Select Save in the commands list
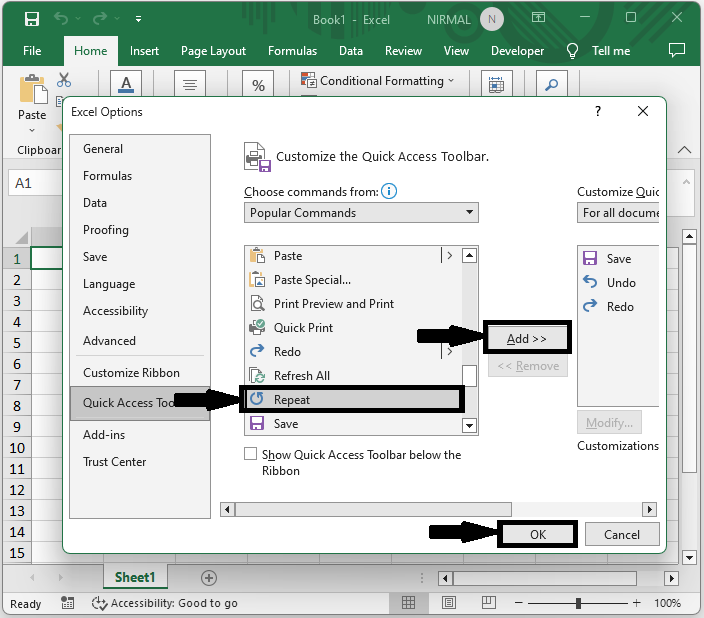This screenshot has width=704, height=618. [353, 424]
